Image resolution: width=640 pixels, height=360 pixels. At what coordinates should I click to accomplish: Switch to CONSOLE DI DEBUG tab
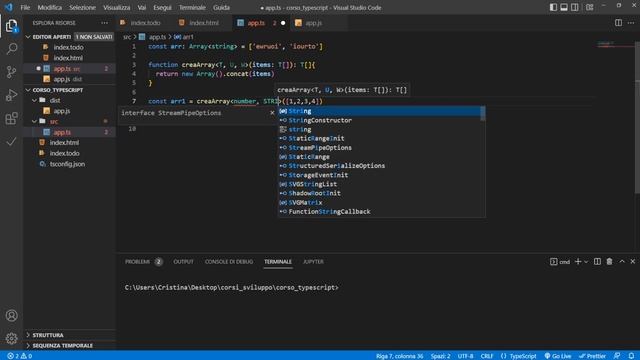(x=229, y=262)
